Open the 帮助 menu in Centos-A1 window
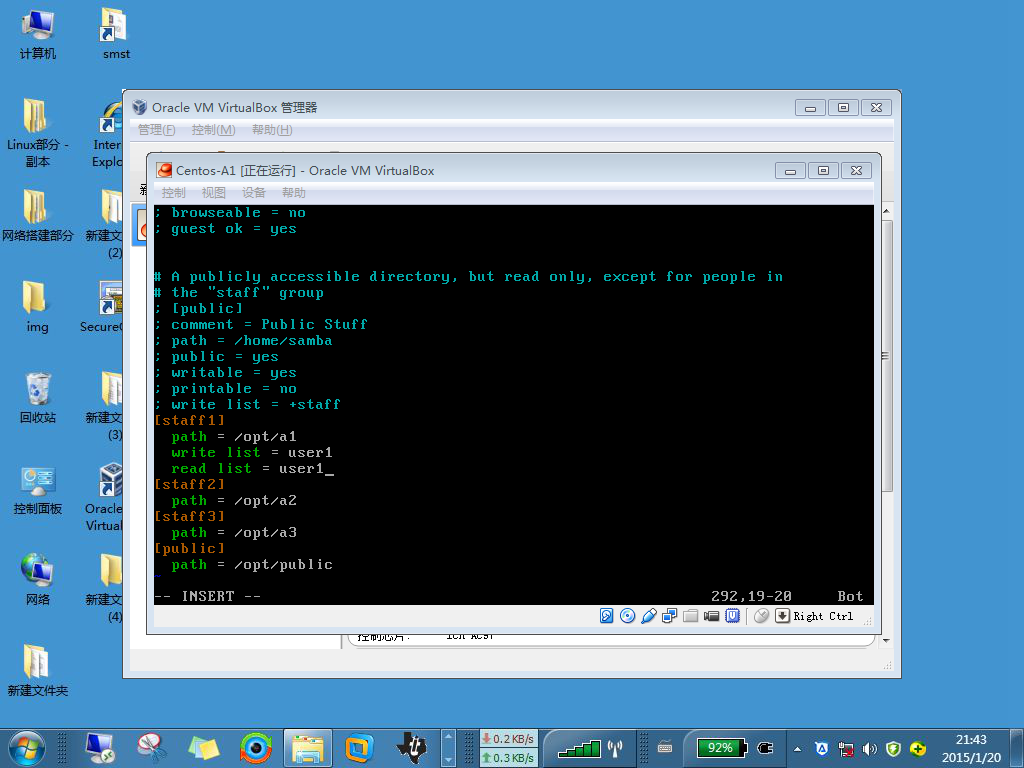Screen dimensions: 1024x768 [x=293, y=193]
